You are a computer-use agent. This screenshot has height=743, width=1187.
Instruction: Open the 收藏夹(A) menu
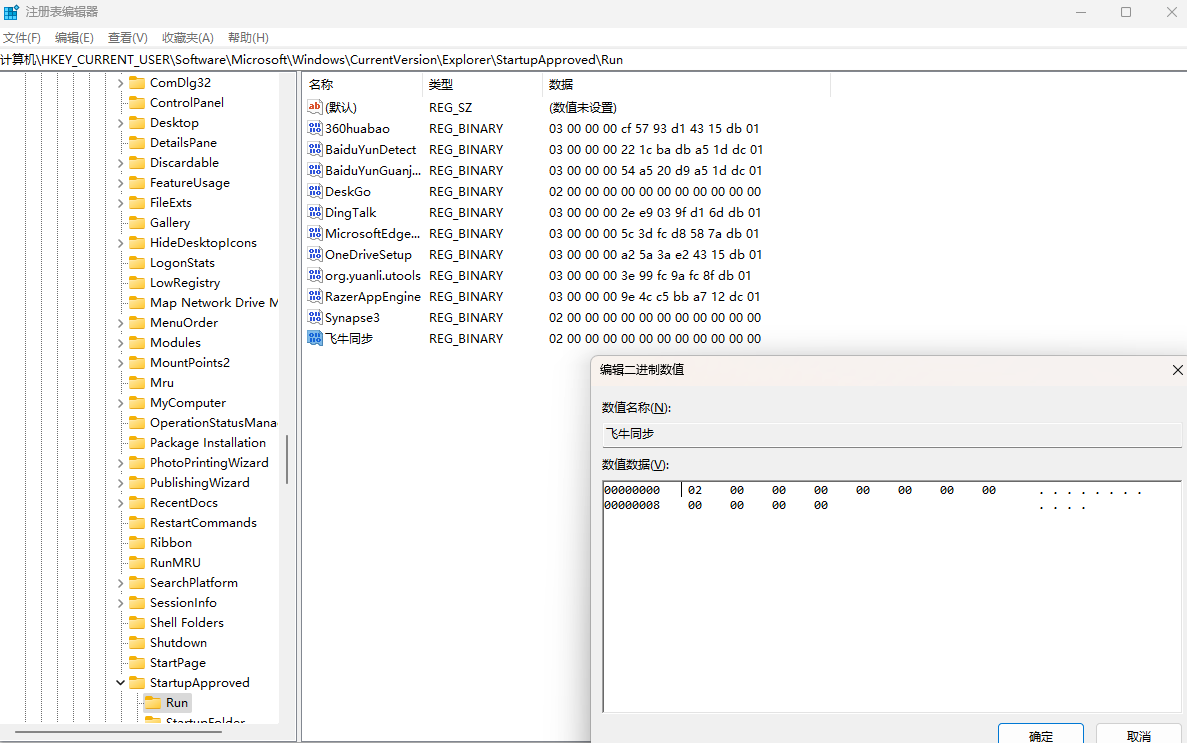coord(188,38)
